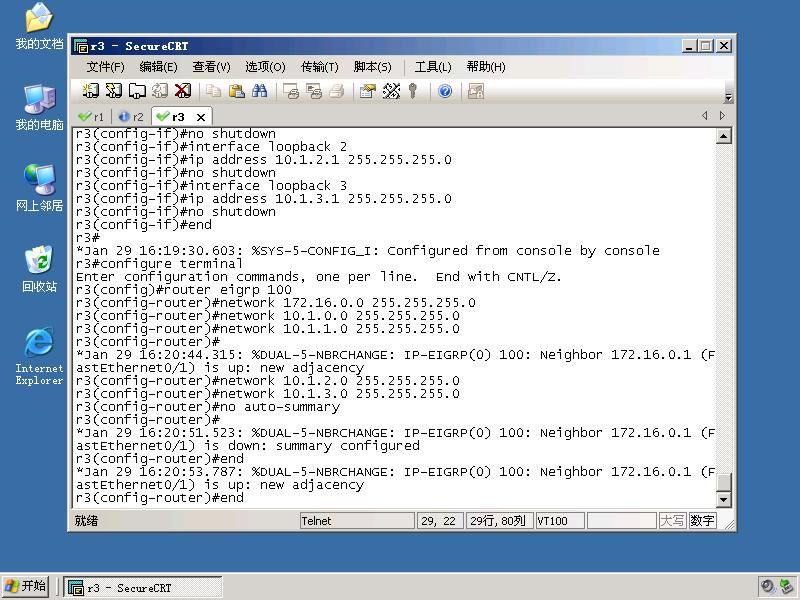
Task: Click the right arrow to show next tabs
Action: click(722, 116)
